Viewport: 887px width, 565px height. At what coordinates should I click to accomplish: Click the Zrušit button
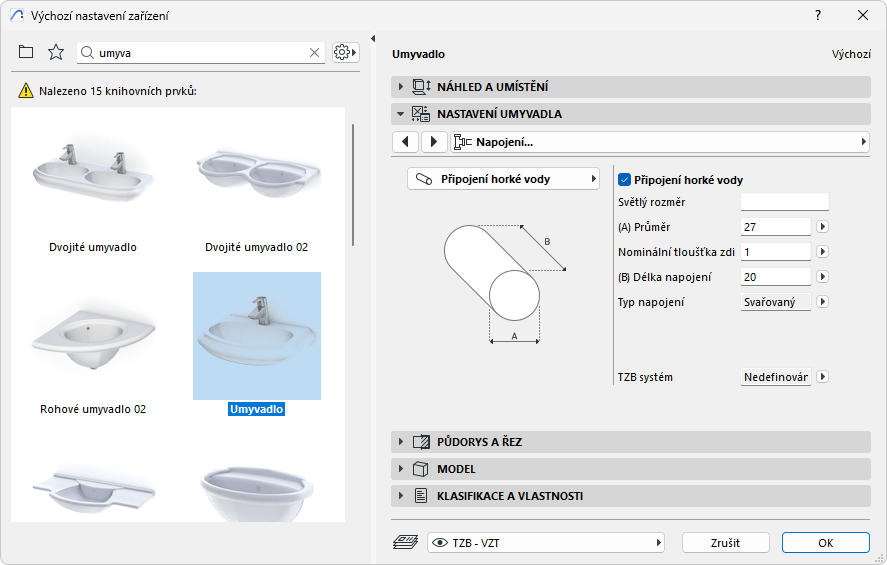click(x=726, y=542)
